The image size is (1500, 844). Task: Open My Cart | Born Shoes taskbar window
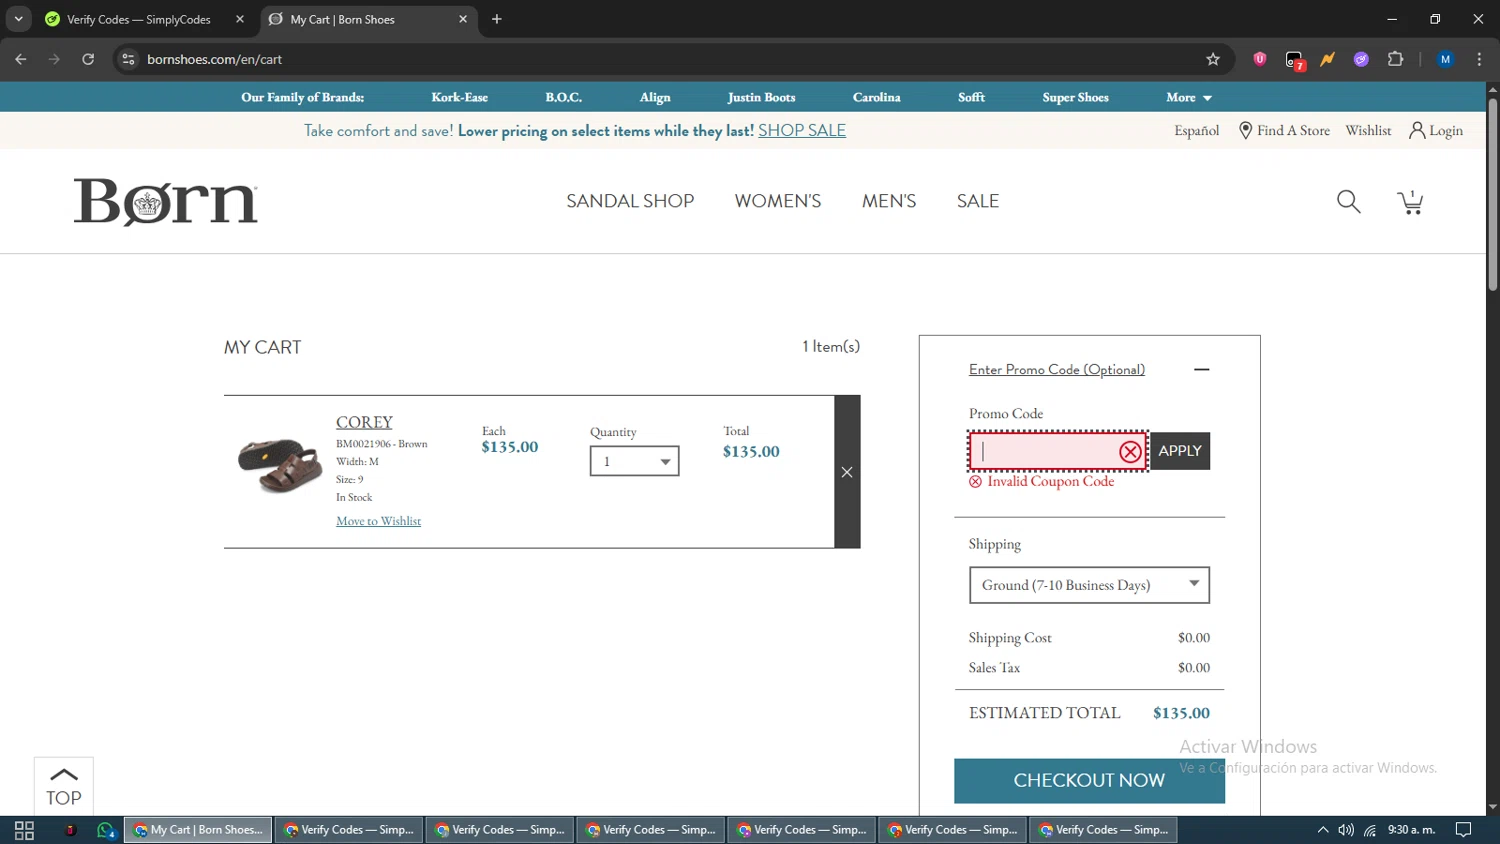pyautogui.click(x=198, y=830)
